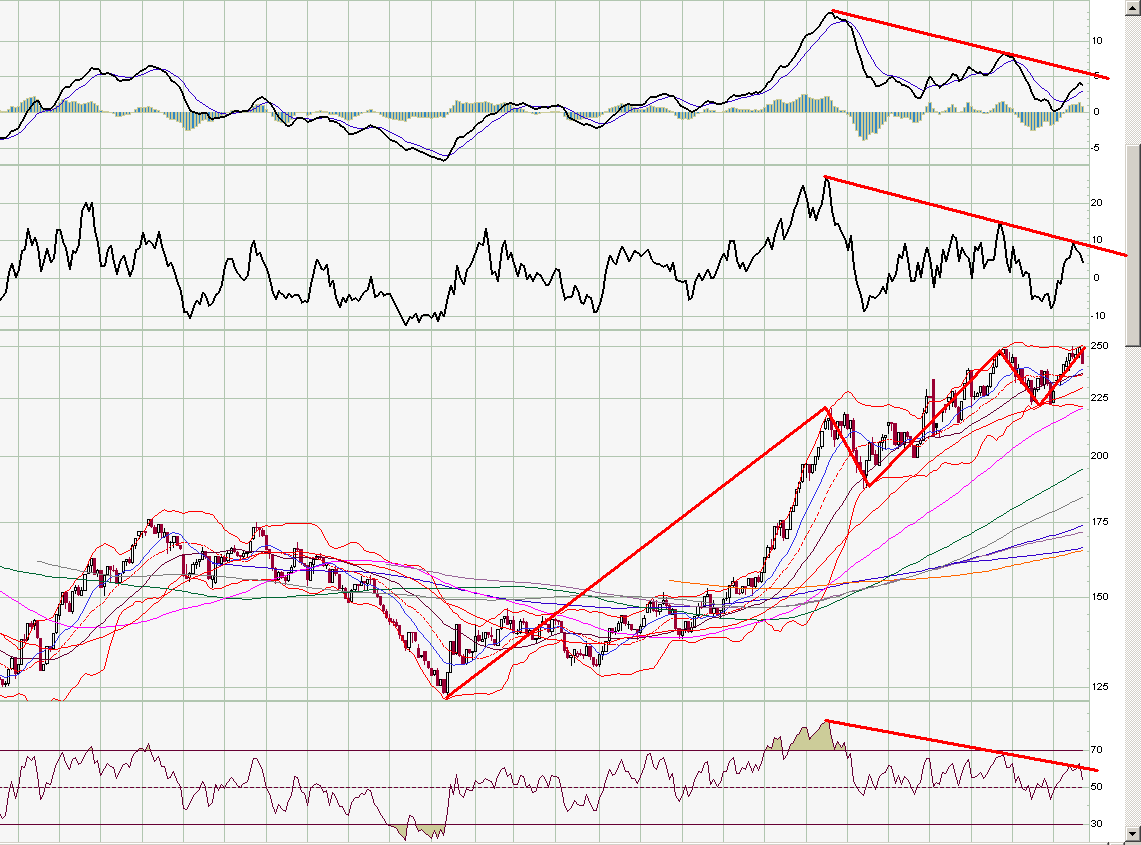Screen dimensions: 1141x845
Task: Click the 30 level label on RSI panel
Action: click(x=1096, y=824)
